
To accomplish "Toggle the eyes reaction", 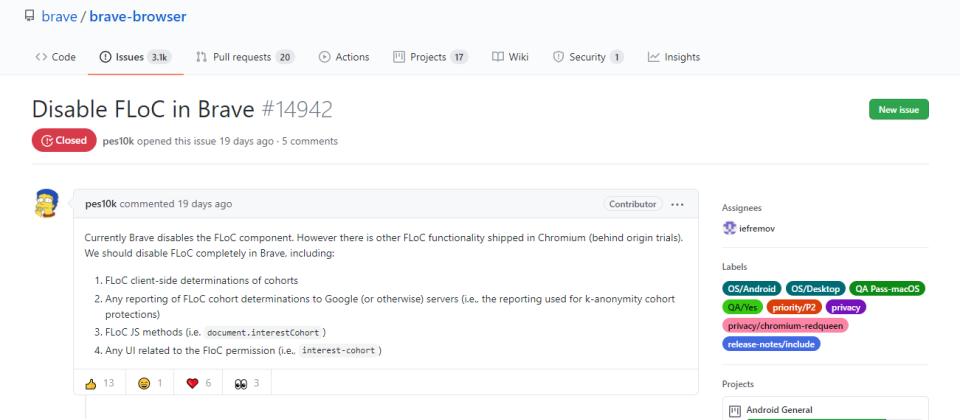I will click(247, 383).
